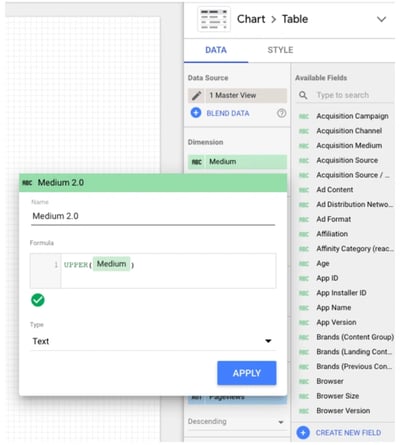Click the ABC type icon on Medium dimension
Screen dimensions: 400x445
[197, 162]
